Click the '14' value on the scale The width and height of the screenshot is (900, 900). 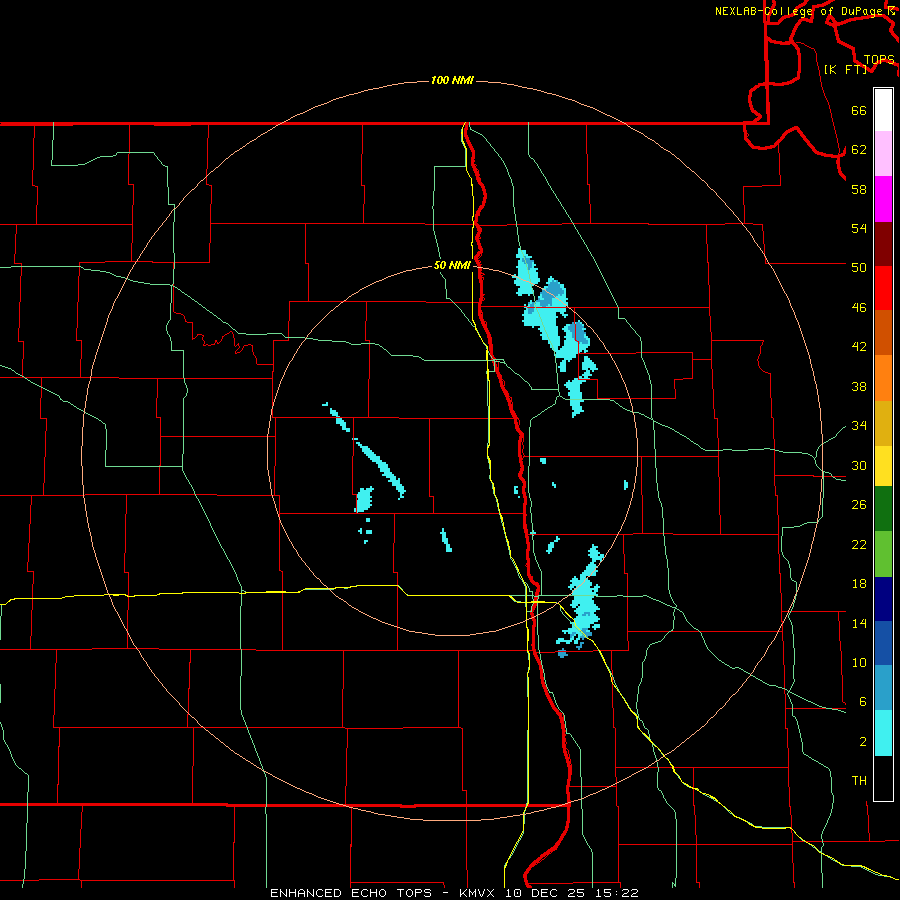(x=859, y=623)
